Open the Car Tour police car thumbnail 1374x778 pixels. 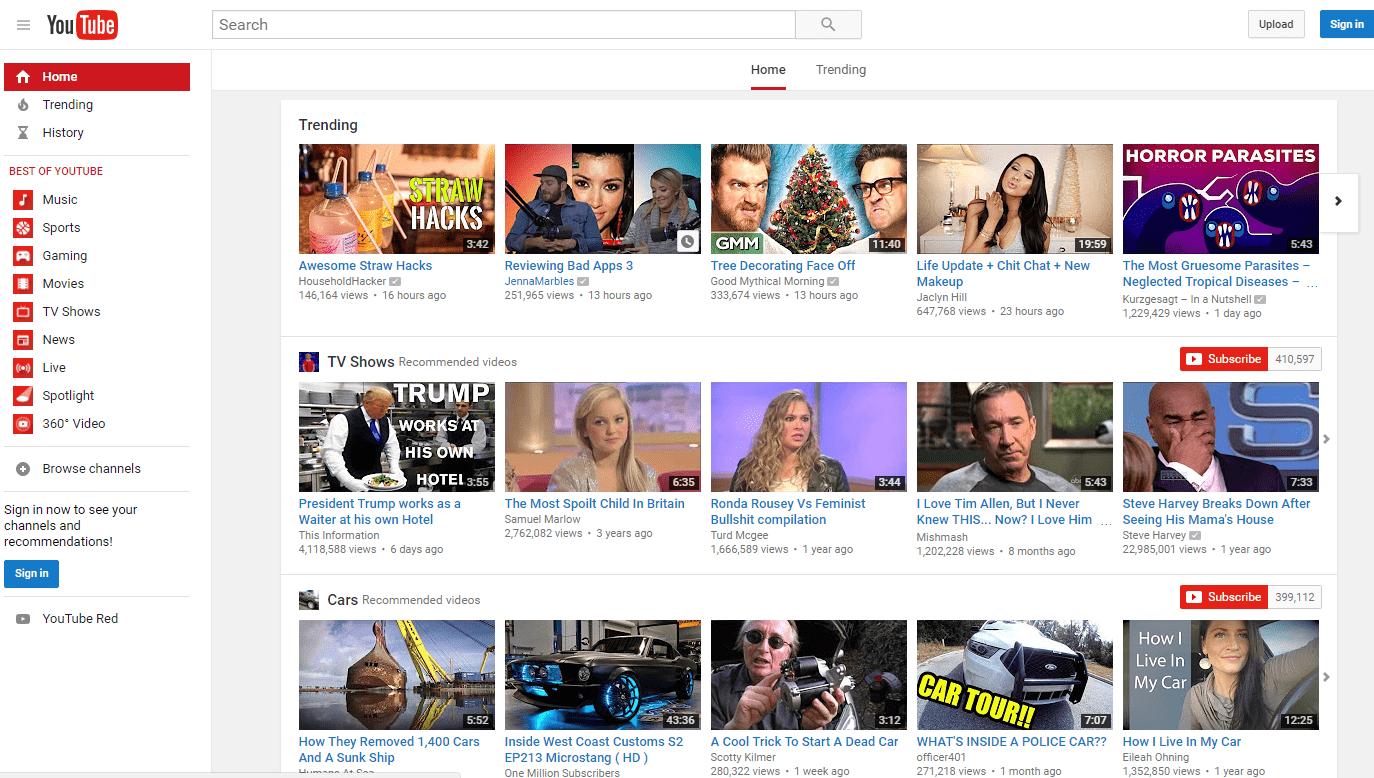pyautogui.click(x=1015, y=675)
